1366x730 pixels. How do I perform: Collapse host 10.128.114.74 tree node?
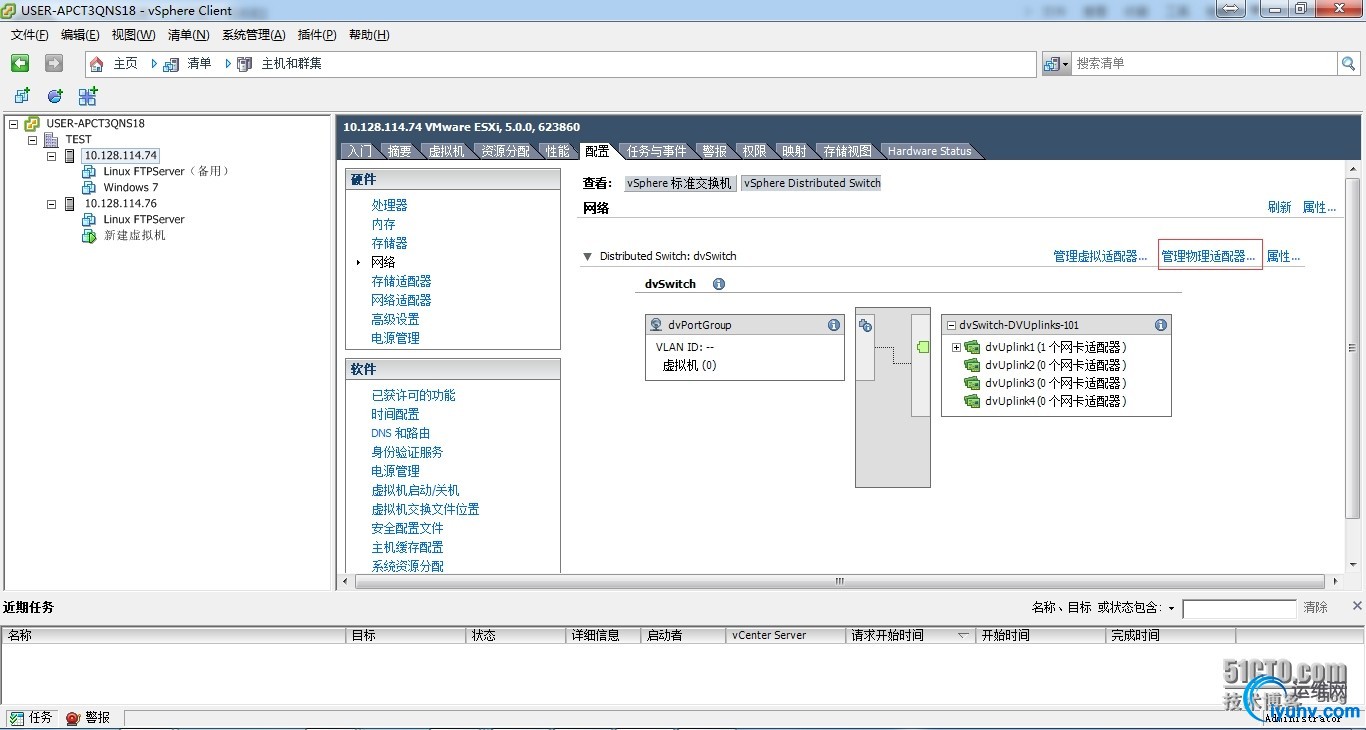52,156
